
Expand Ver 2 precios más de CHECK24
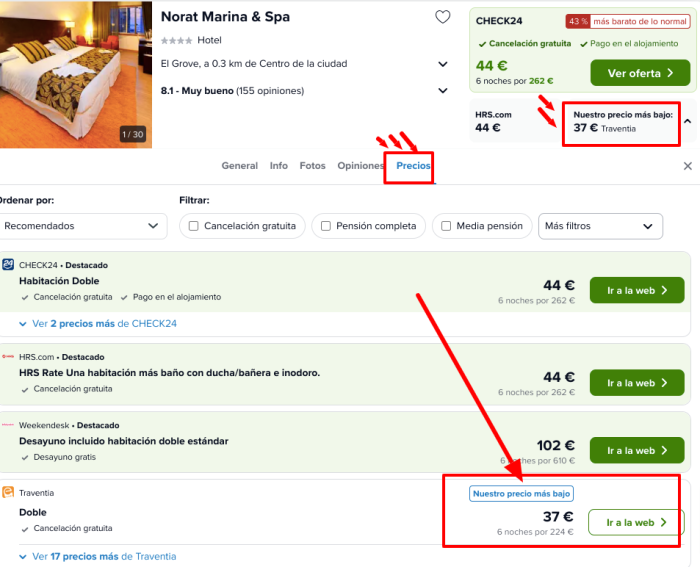(x=98, y=324)
